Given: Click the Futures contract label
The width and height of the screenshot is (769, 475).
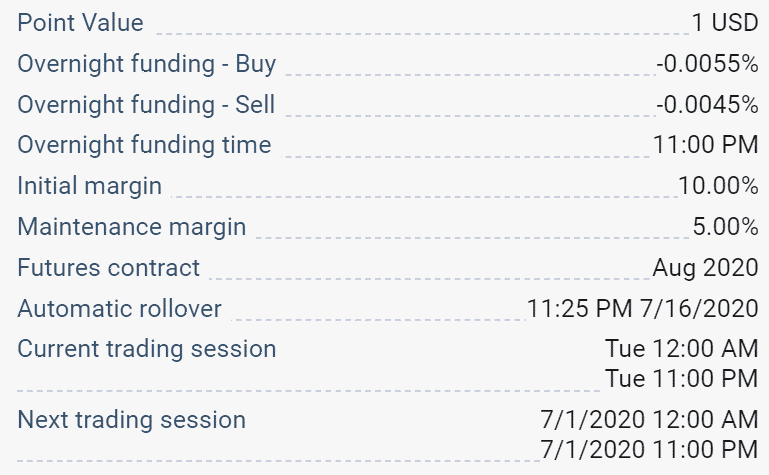Looking at the screenshot, I should tap(108, 268).
